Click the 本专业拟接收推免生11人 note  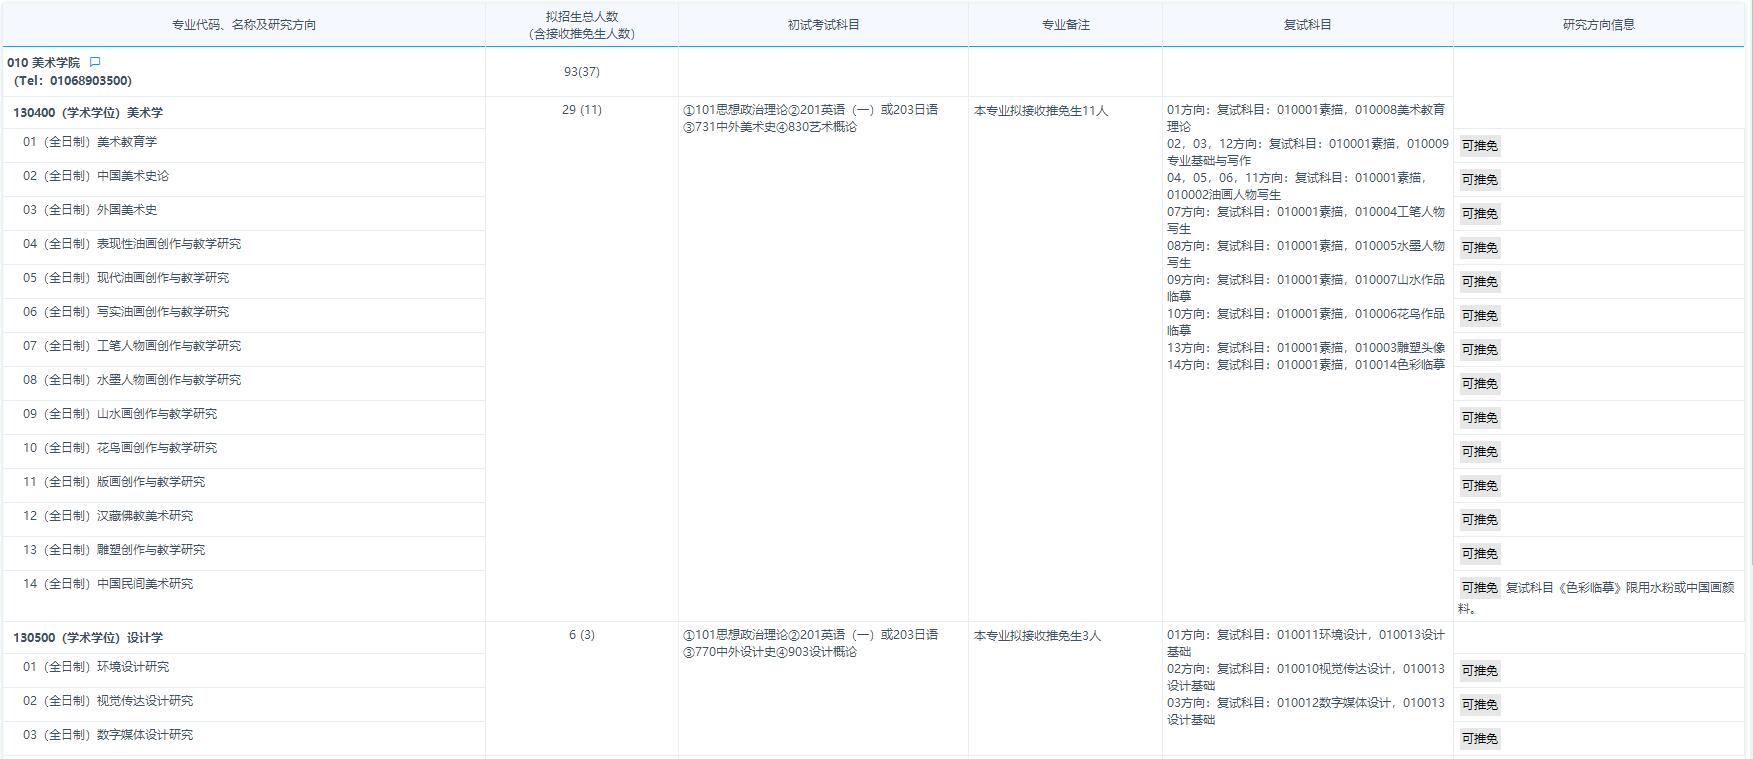point(1040,111)
